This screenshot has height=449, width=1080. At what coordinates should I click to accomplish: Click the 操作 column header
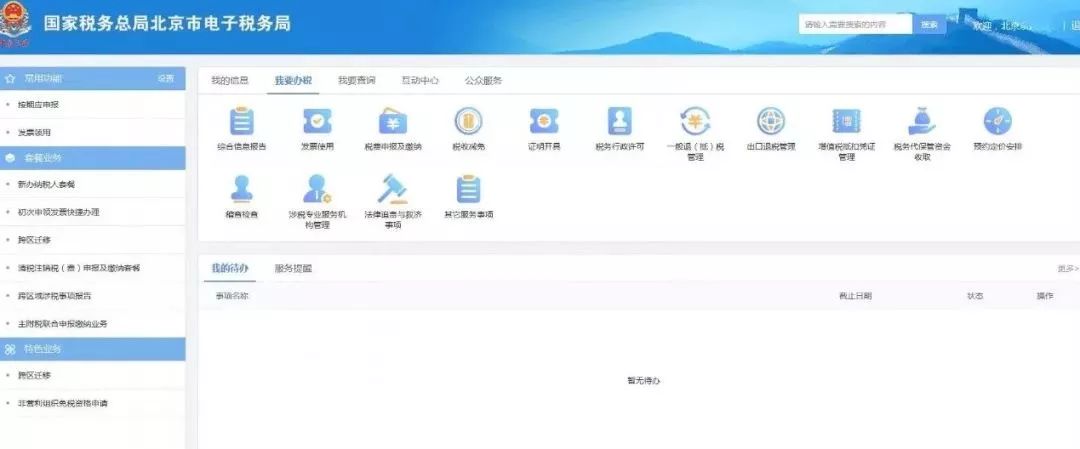[x=1044, y=295]
